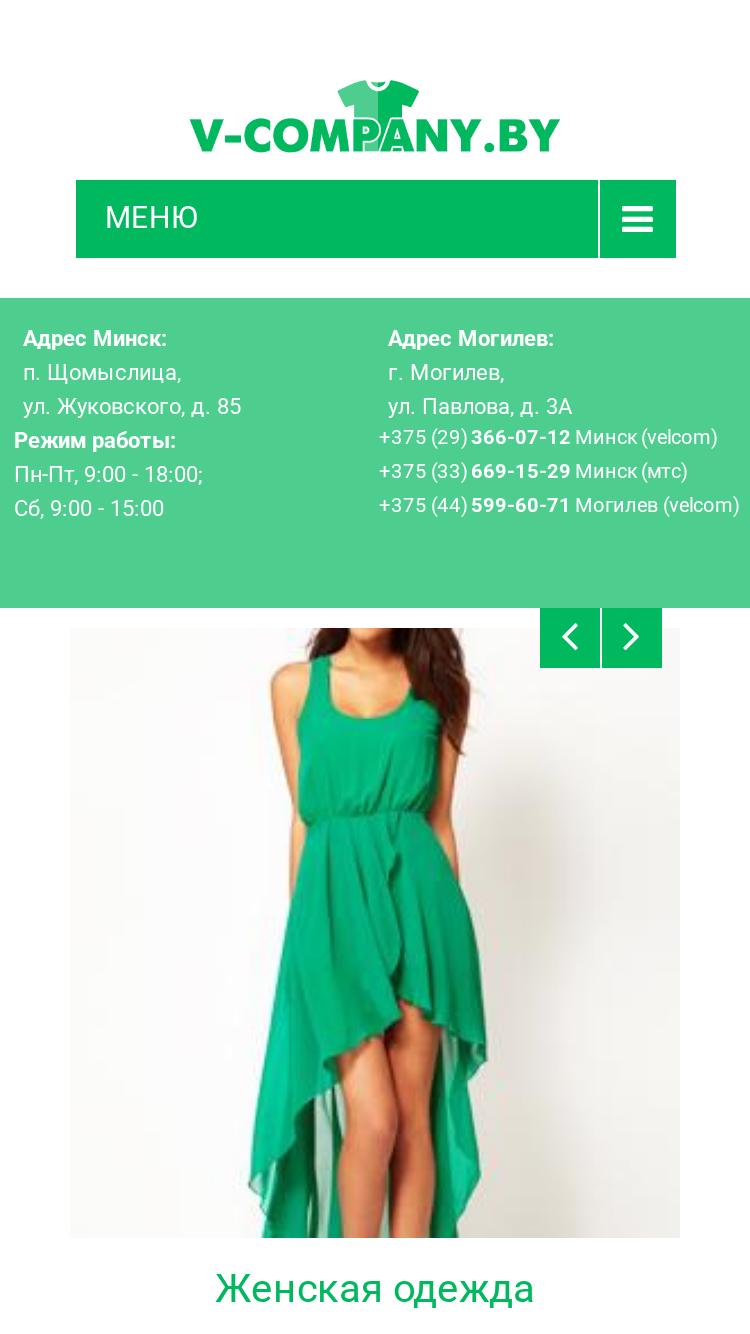
Task: Tap the 599-60-71 Могилев velcom number
Action: 559,505
